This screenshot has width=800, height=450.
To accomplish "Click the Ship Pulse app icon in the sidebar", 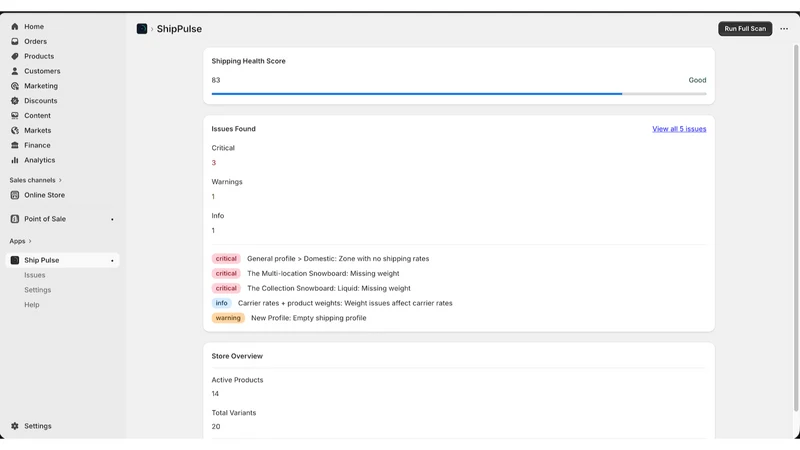I will pos(15,260).
